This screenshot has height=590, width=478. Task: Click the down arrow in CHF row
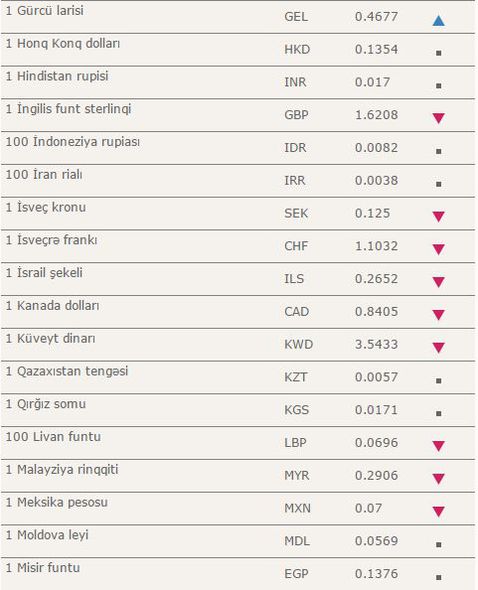pos(438,249)
